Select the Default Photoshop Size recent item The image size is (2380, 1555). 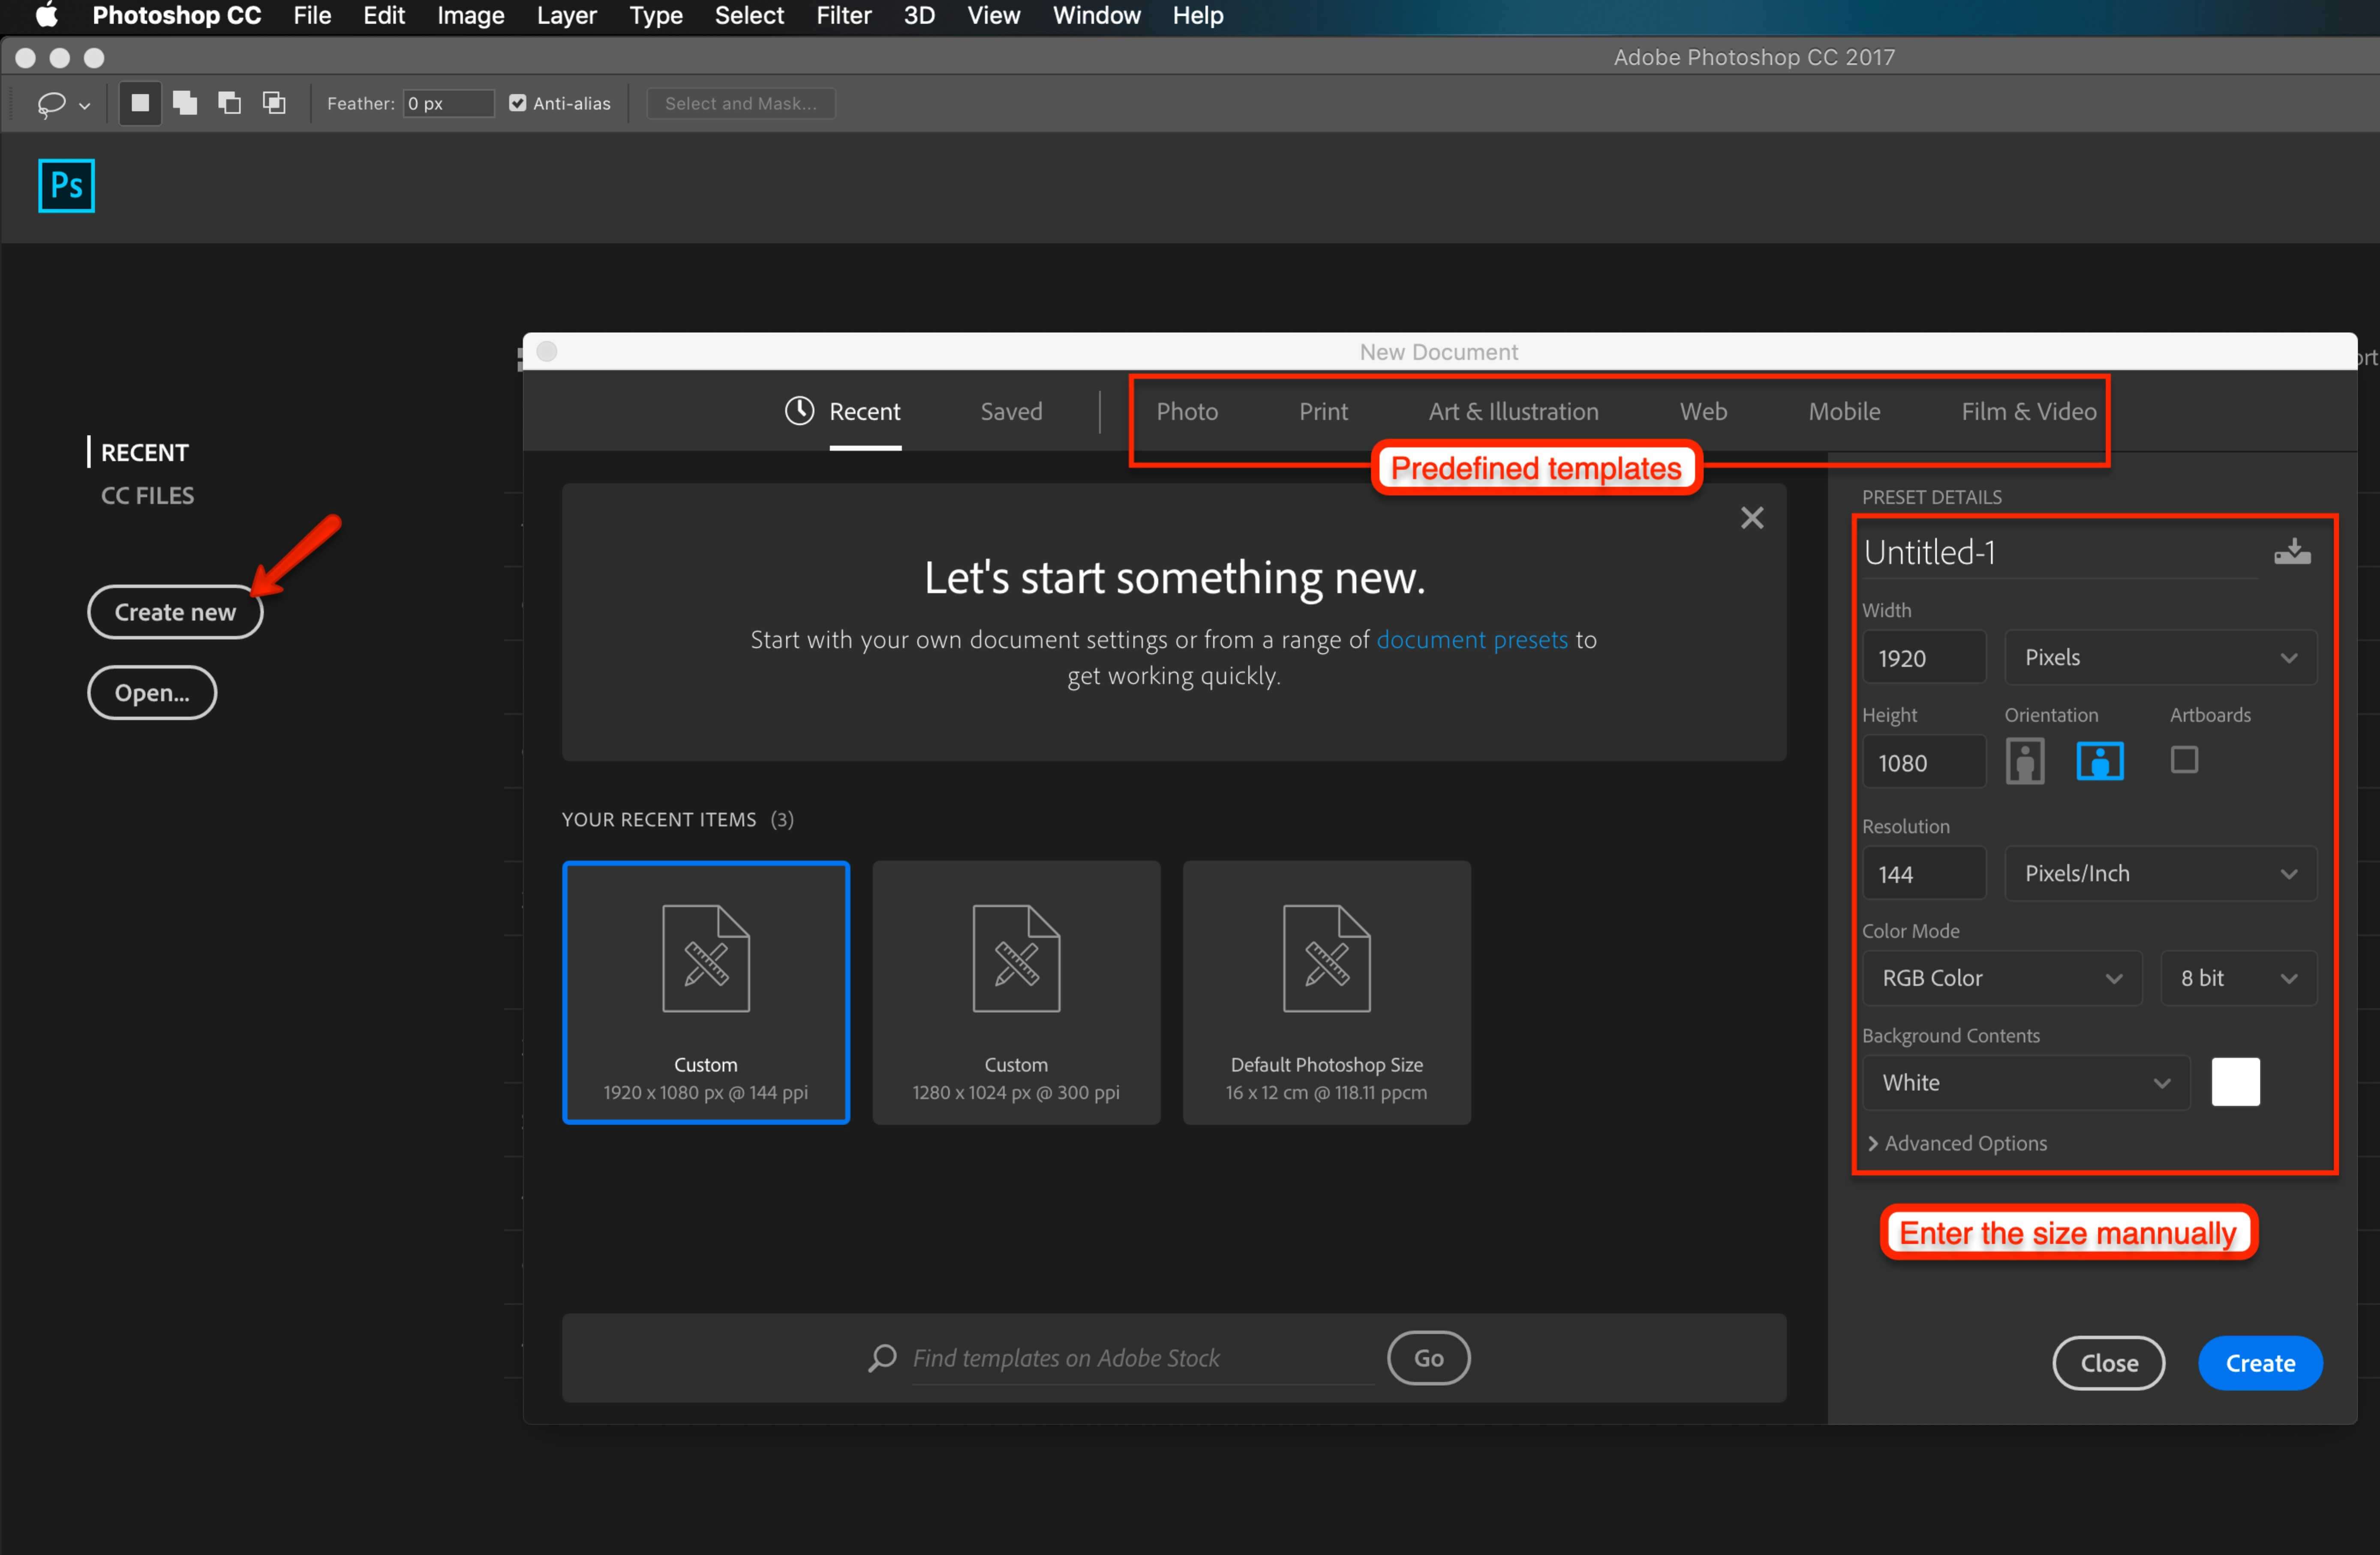[x=1326, y=992]
